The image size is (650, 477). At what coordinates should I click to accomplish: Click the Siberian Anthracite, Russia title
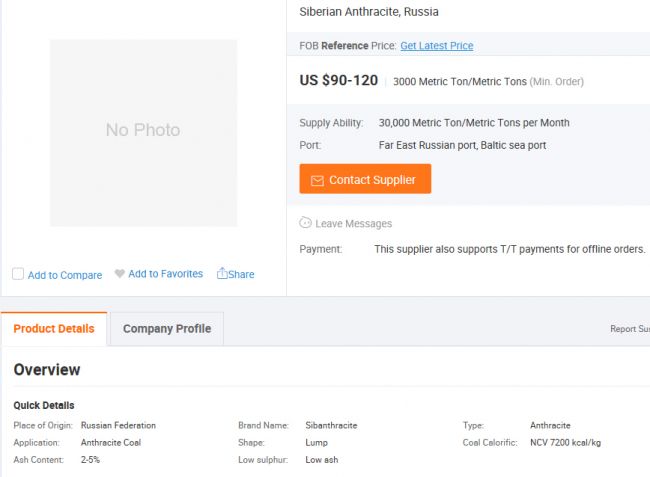(369, 12)
